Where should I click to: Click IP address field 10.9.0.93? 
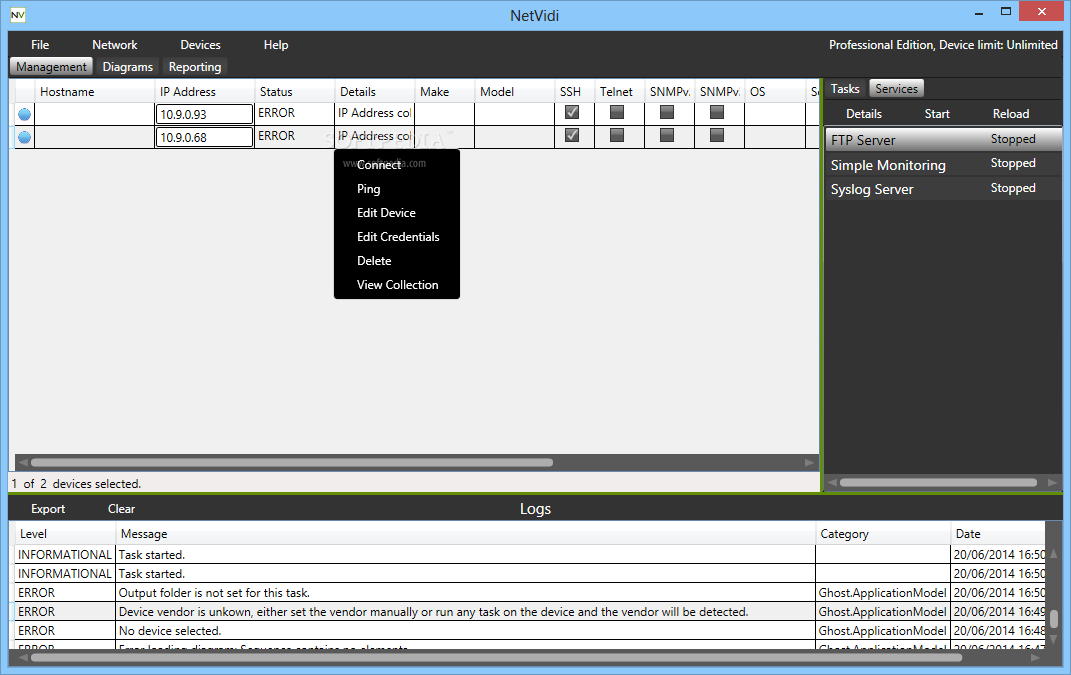204,114
